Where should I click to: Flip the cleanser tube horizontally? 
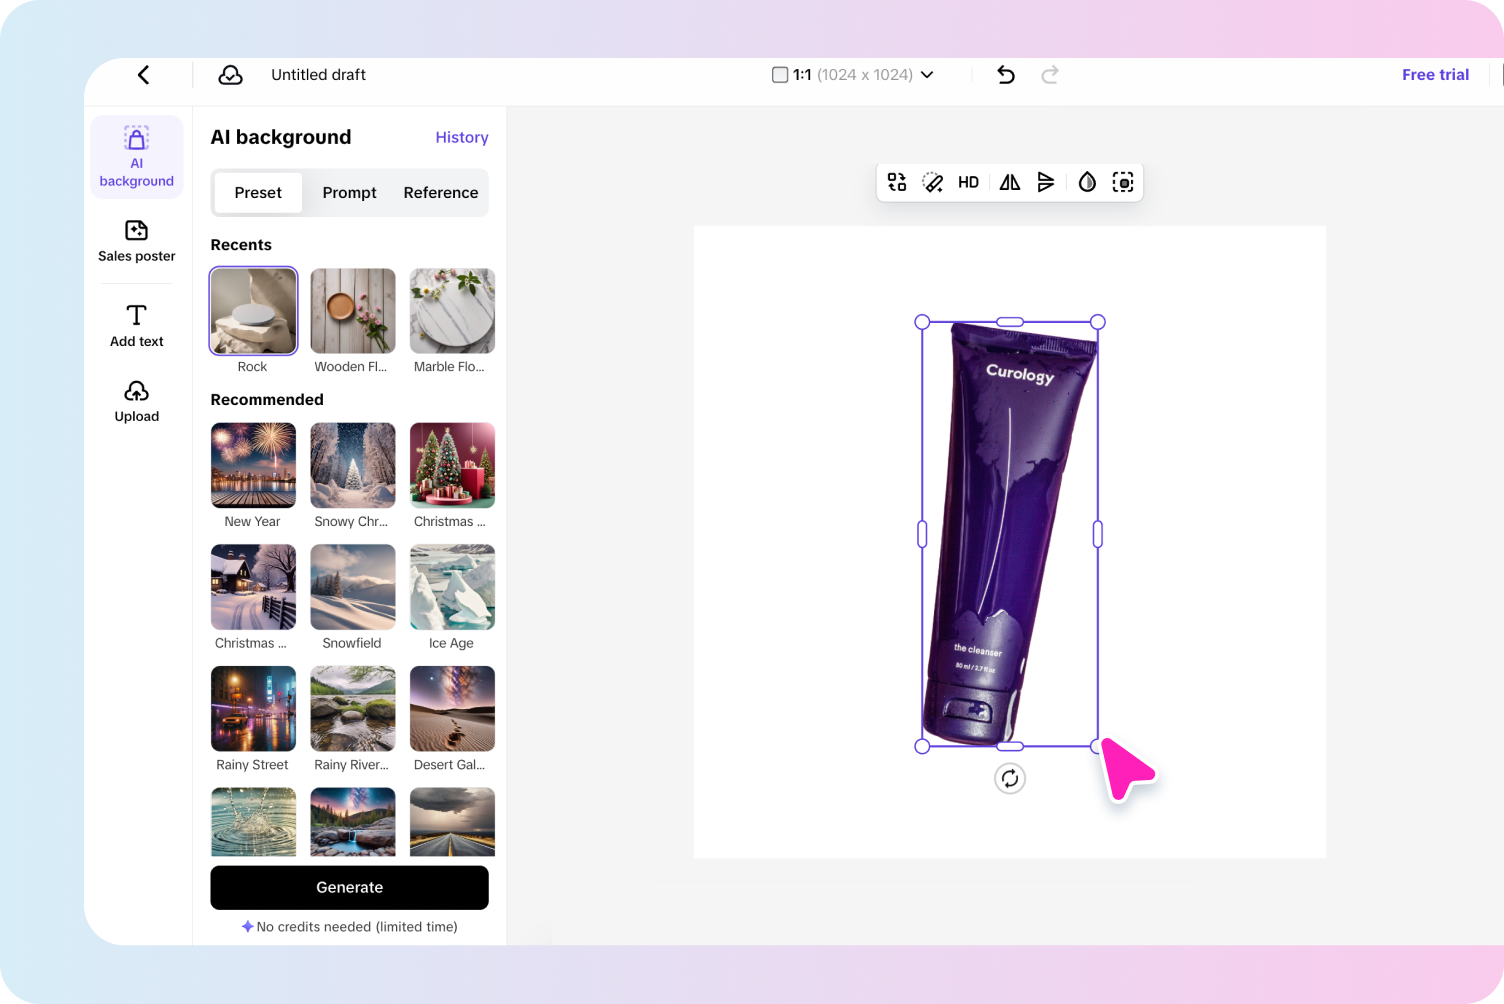tap(1009, 182)
